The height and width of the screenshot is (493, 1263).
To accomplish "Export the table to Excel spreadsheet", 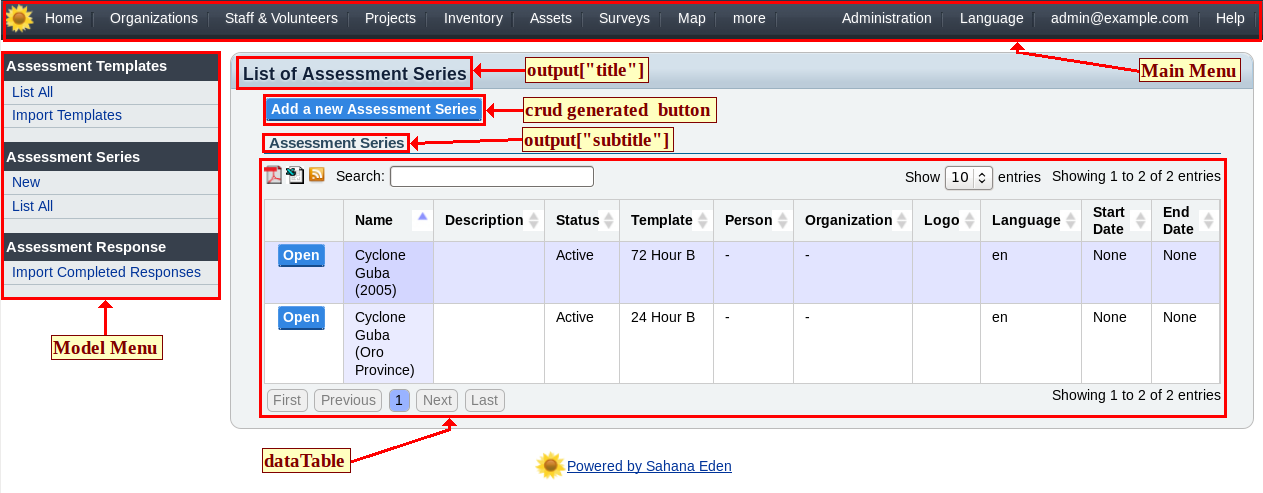I will point(295,175).
